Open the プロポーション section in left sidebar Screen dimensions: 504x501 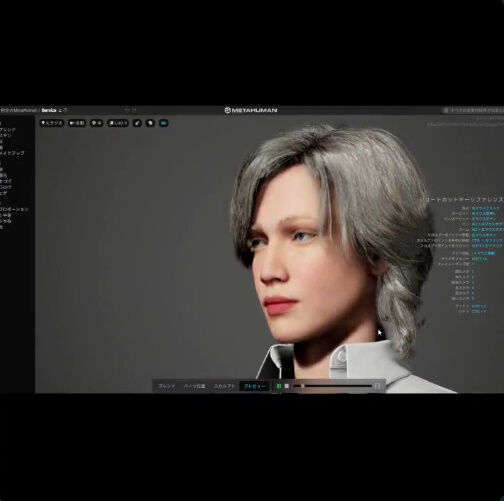pyautogui.click(x=13, y=209)
